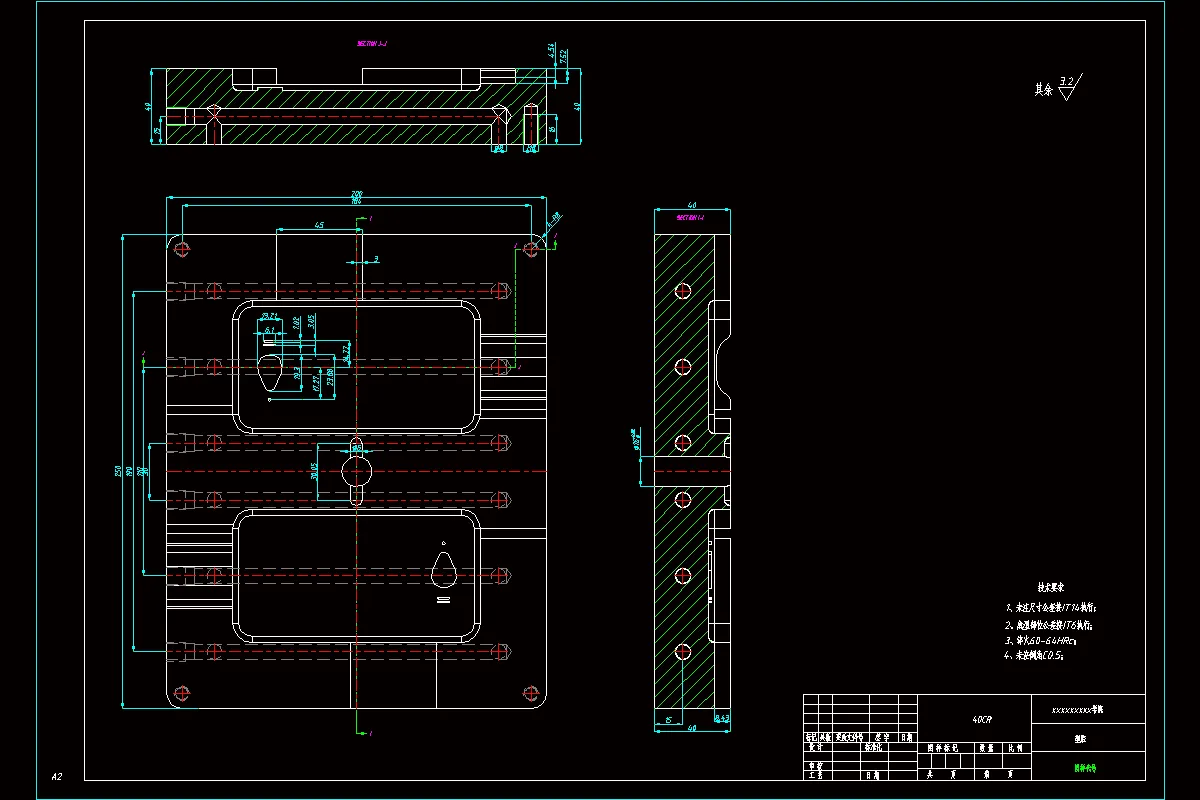This screenshot has height=800, width=1200.
Task: Select the top-left corner bolt hole
Action: click(181, 247)
